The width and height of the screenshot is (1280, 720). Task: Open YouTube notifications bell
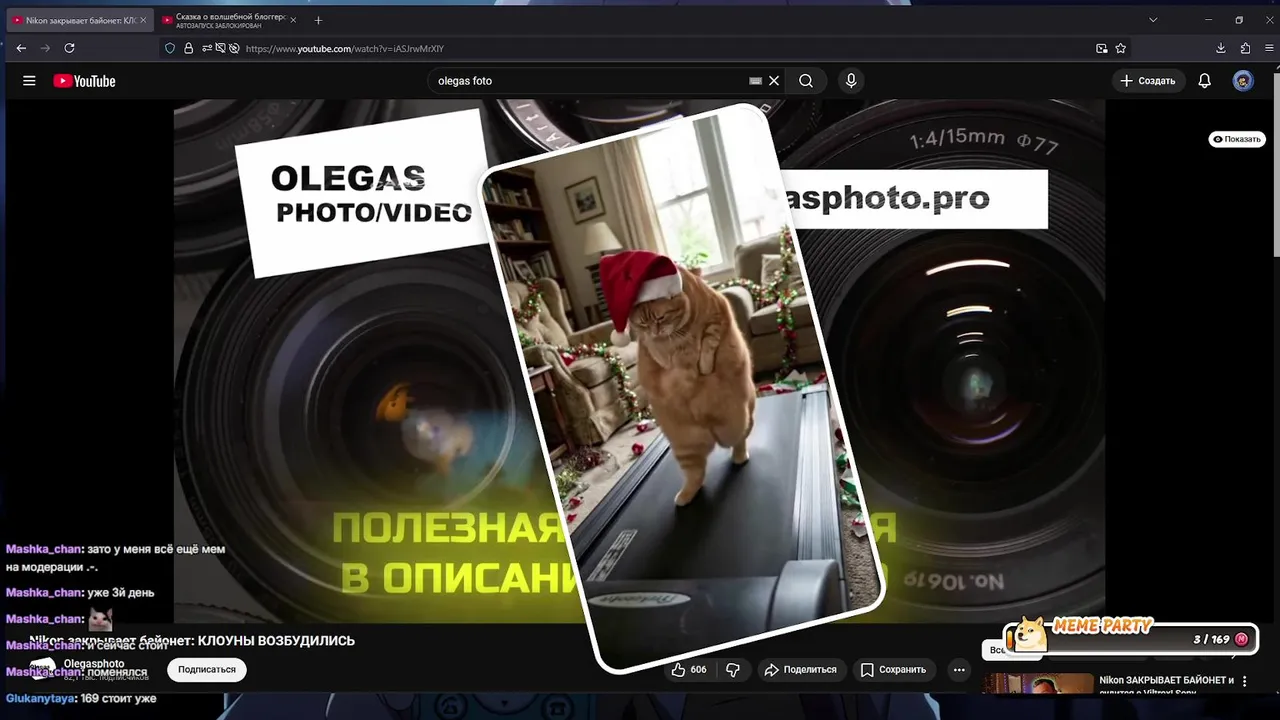[x=1205, y=81]
